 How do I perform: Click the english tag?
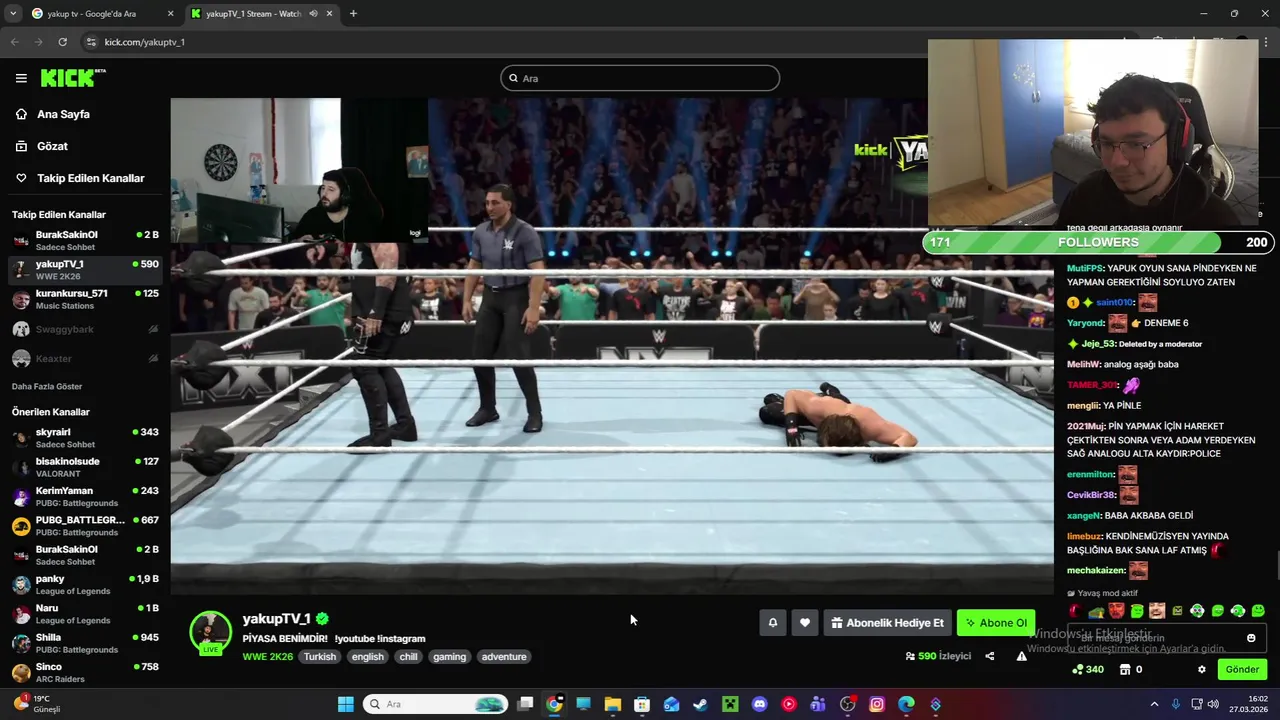point(367,657)
